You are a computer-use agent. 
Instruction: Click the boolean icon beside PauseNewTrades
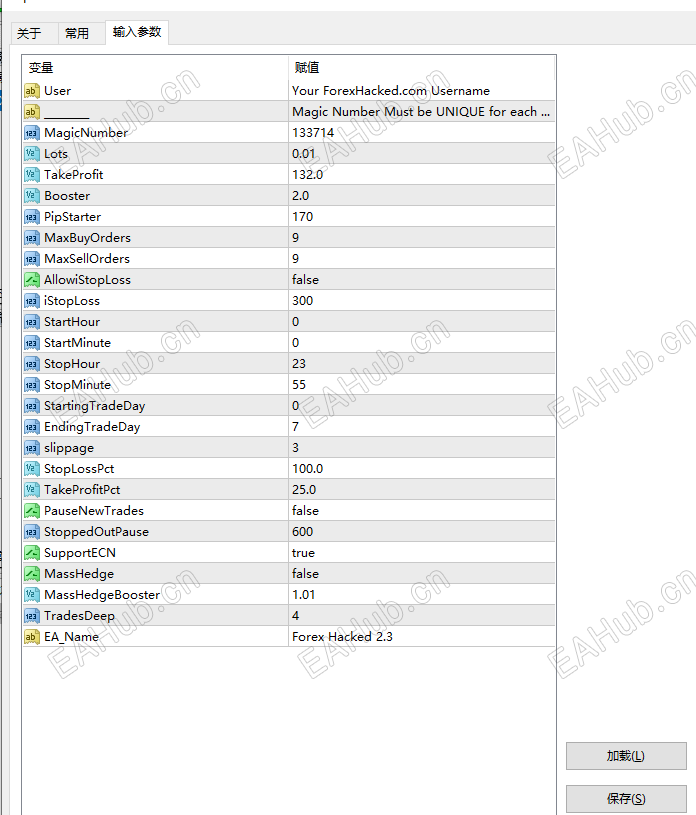tap(32, 511)
